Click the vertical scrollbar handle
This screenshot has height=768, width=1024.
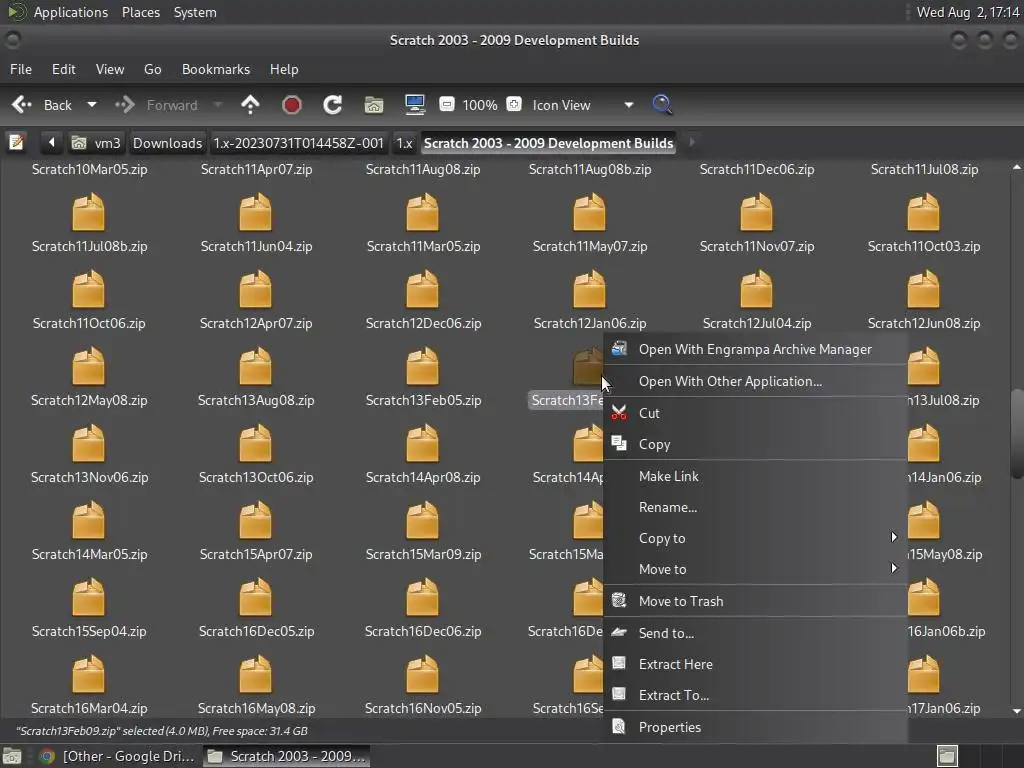coord(1016,434)
